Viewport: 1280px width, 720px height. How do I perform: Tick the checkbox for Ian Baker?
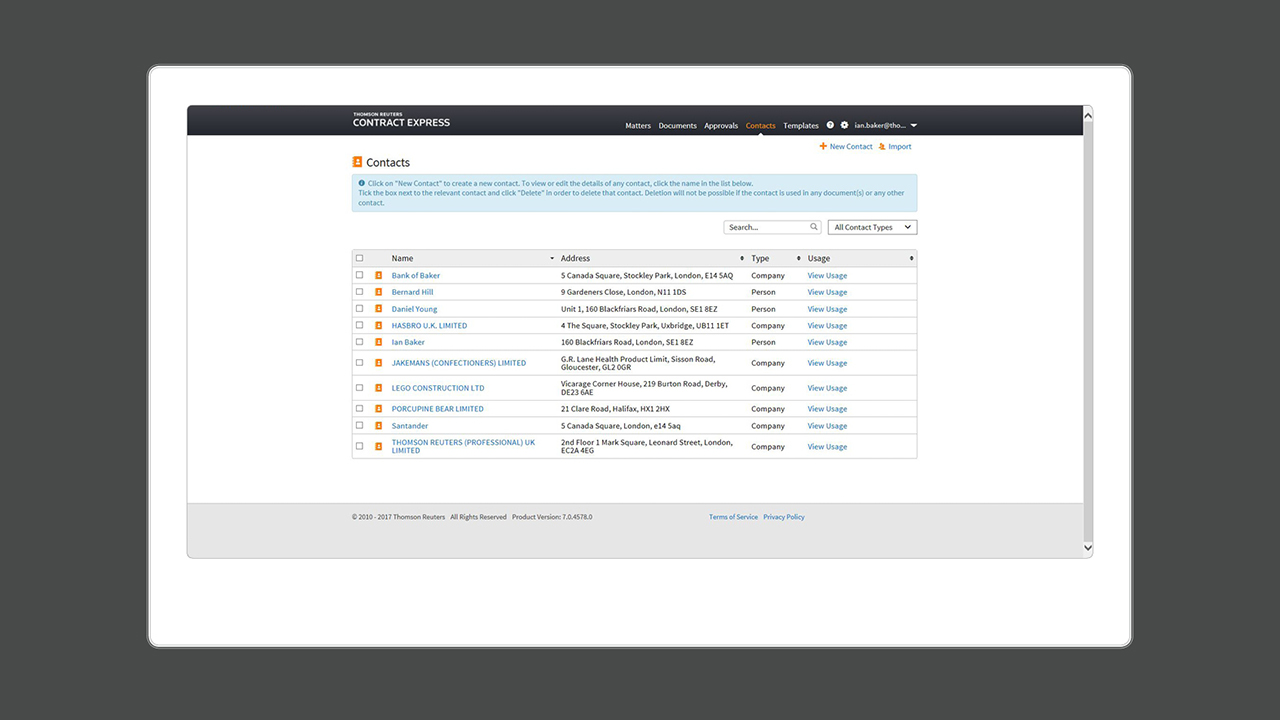360,342
